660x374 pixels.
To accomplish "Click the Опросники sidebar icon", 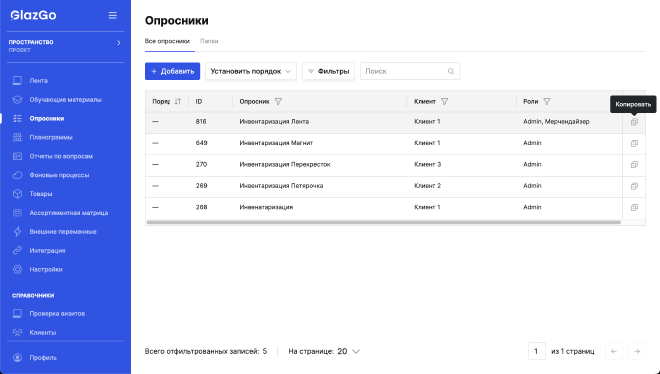I will (x=17, y=119).
